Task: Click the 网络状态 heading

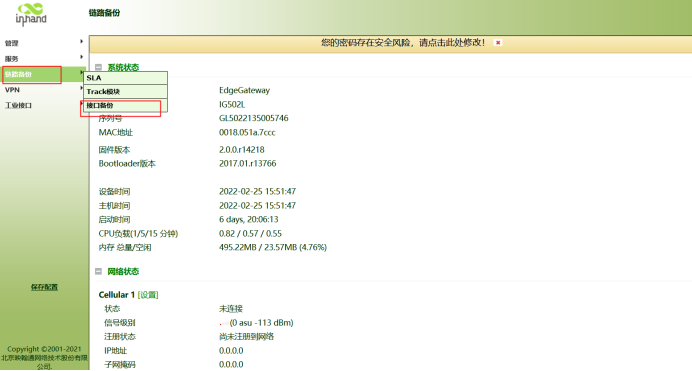Action: pyautogui.click(x=123, y=271)
